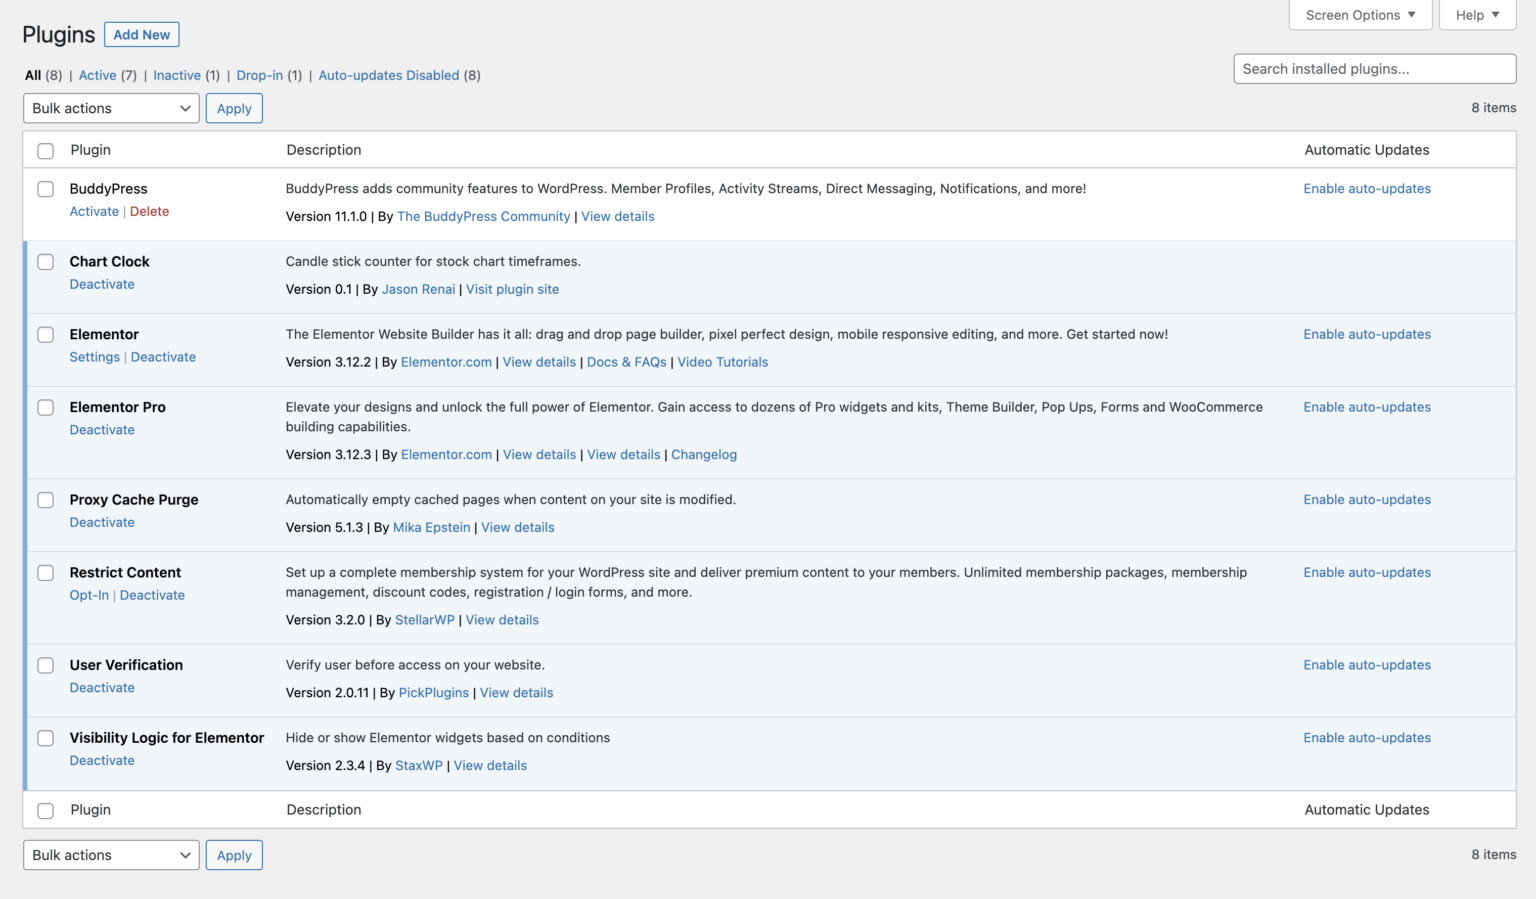Check the Elementor Pro checkbox
This screenshot has height=899, width=1536.
pos(45,408)
